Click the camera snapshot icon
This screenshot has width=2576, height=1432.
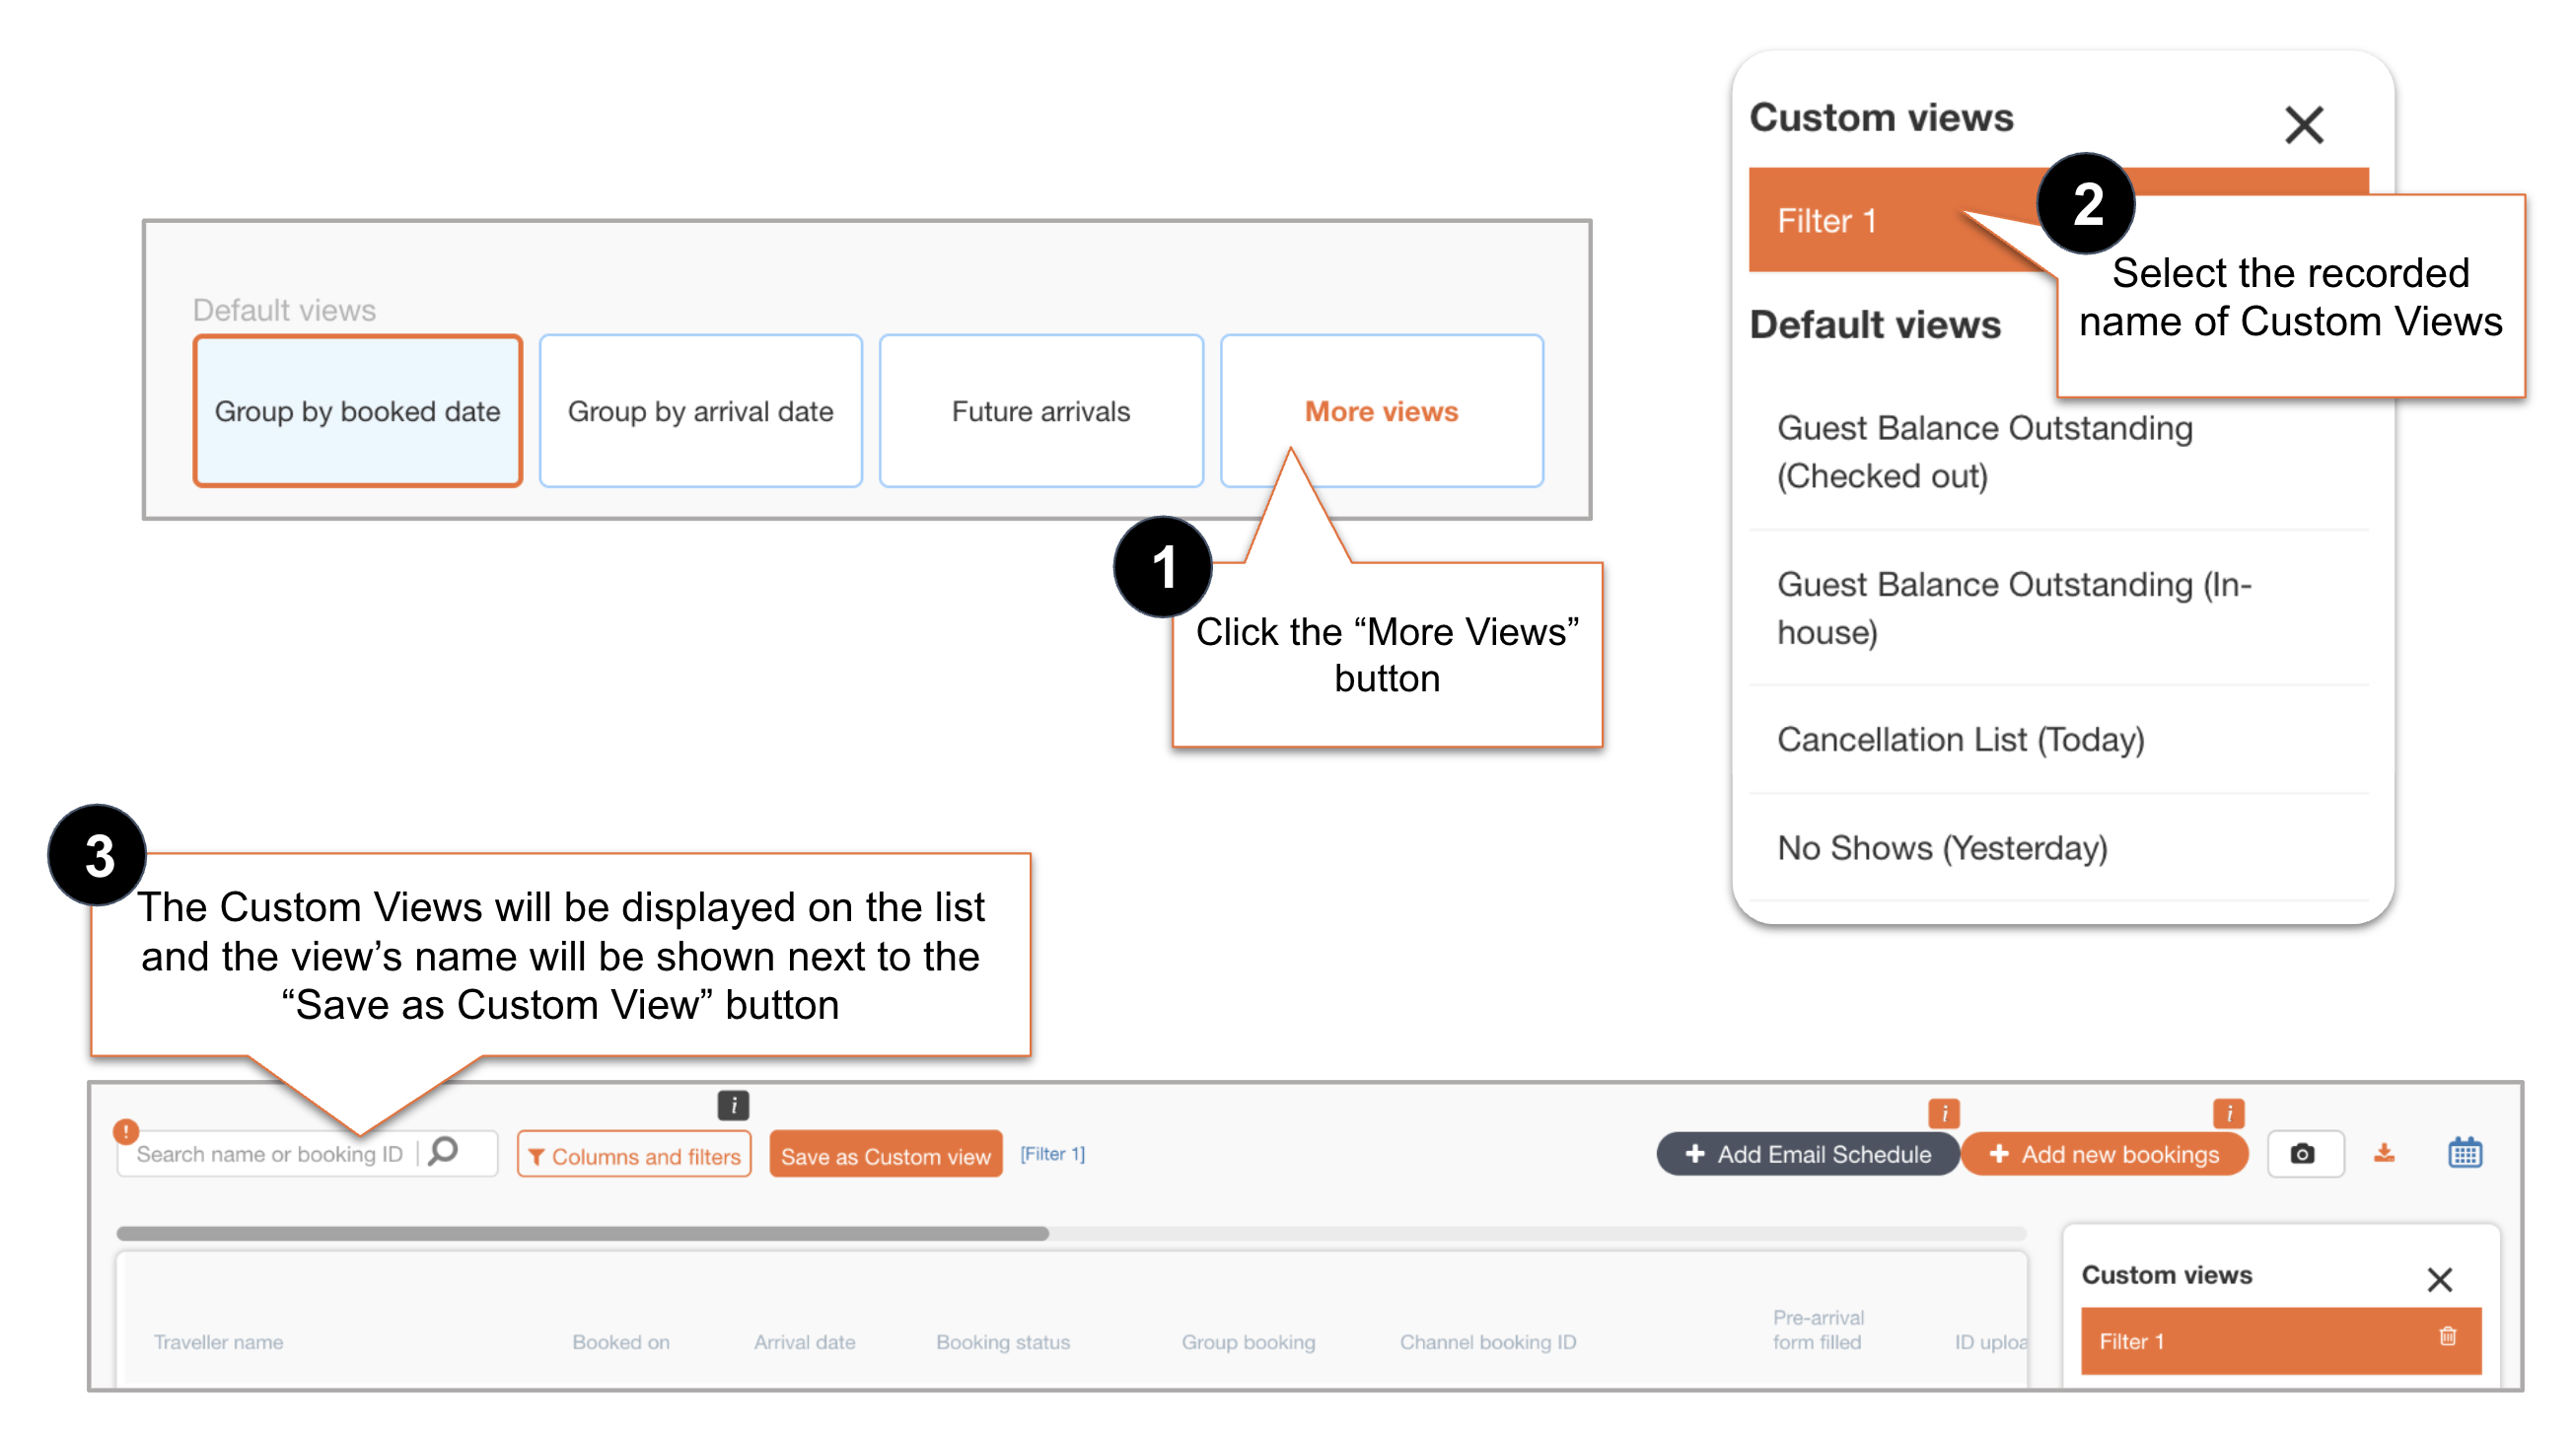pos(2302,1153)
